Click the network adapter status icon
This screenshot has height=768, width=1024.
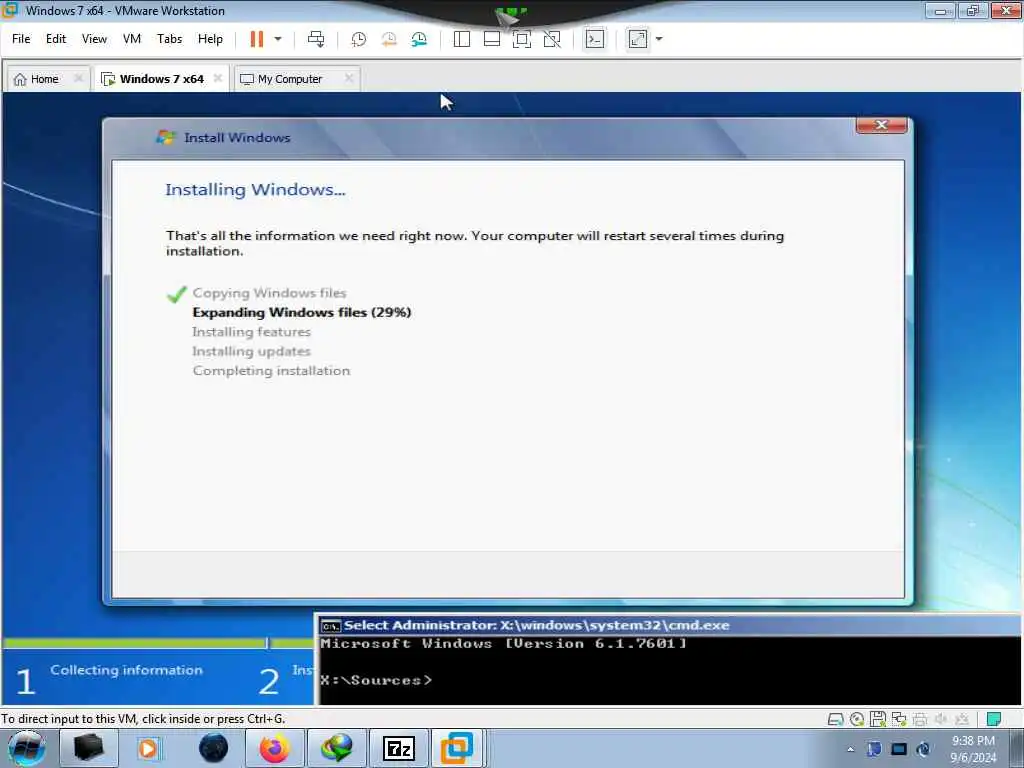(899, 719)
